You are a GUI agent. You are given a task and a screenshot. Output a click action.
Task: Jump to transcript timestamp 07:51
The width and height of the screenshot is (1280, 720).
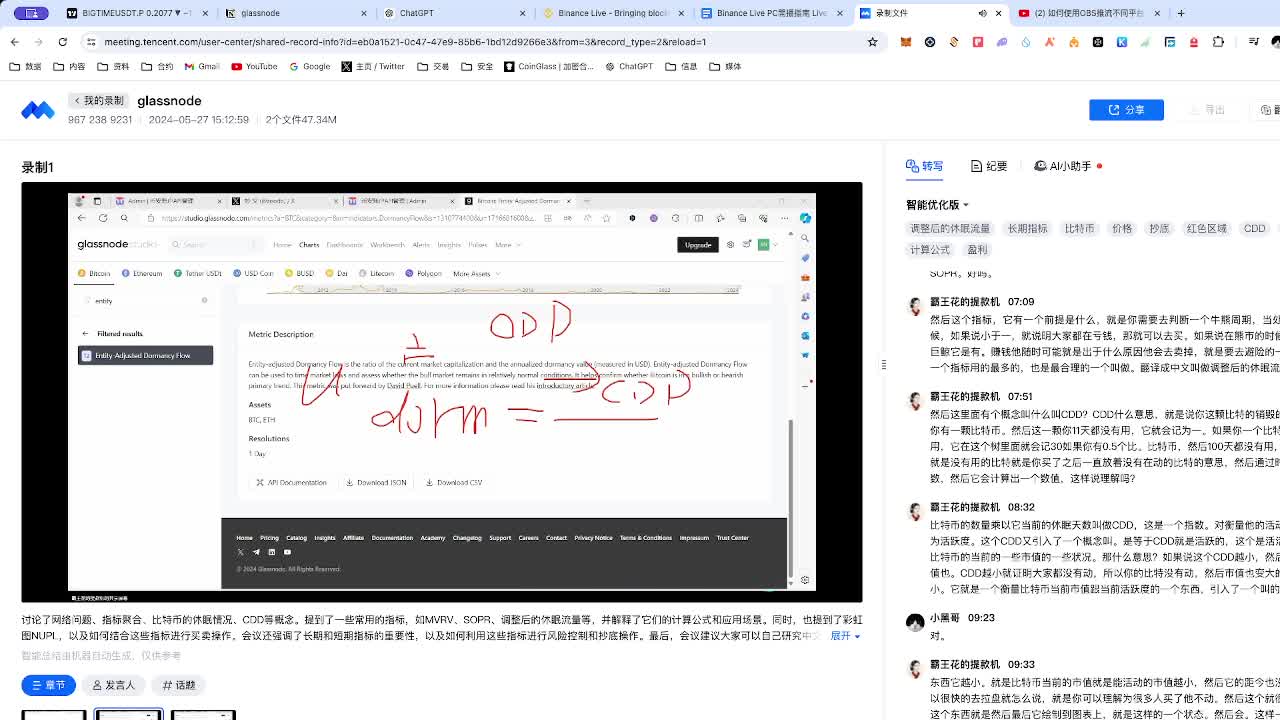[1020, 397]
